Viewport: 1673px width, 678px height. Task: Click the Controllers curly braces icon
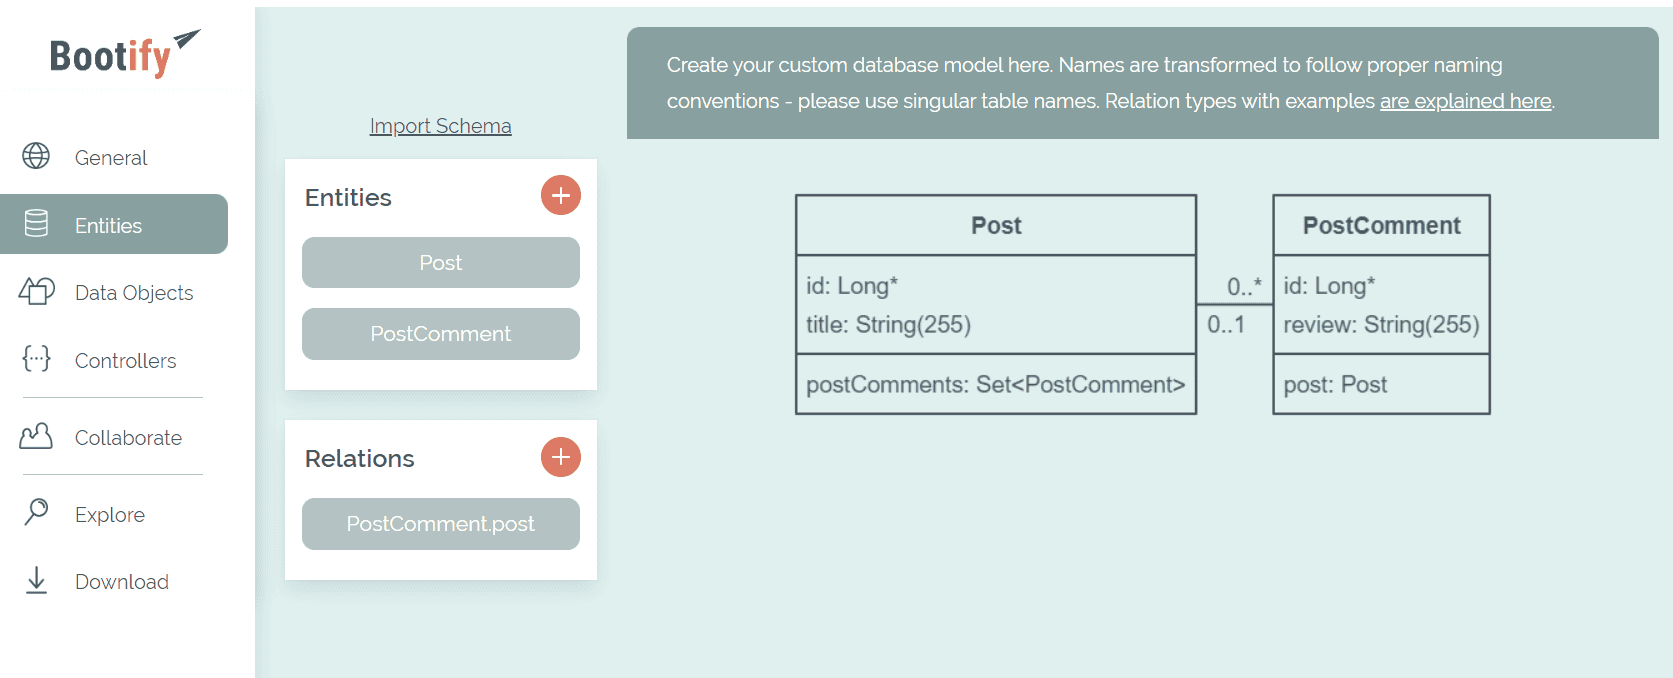(36, 358)
